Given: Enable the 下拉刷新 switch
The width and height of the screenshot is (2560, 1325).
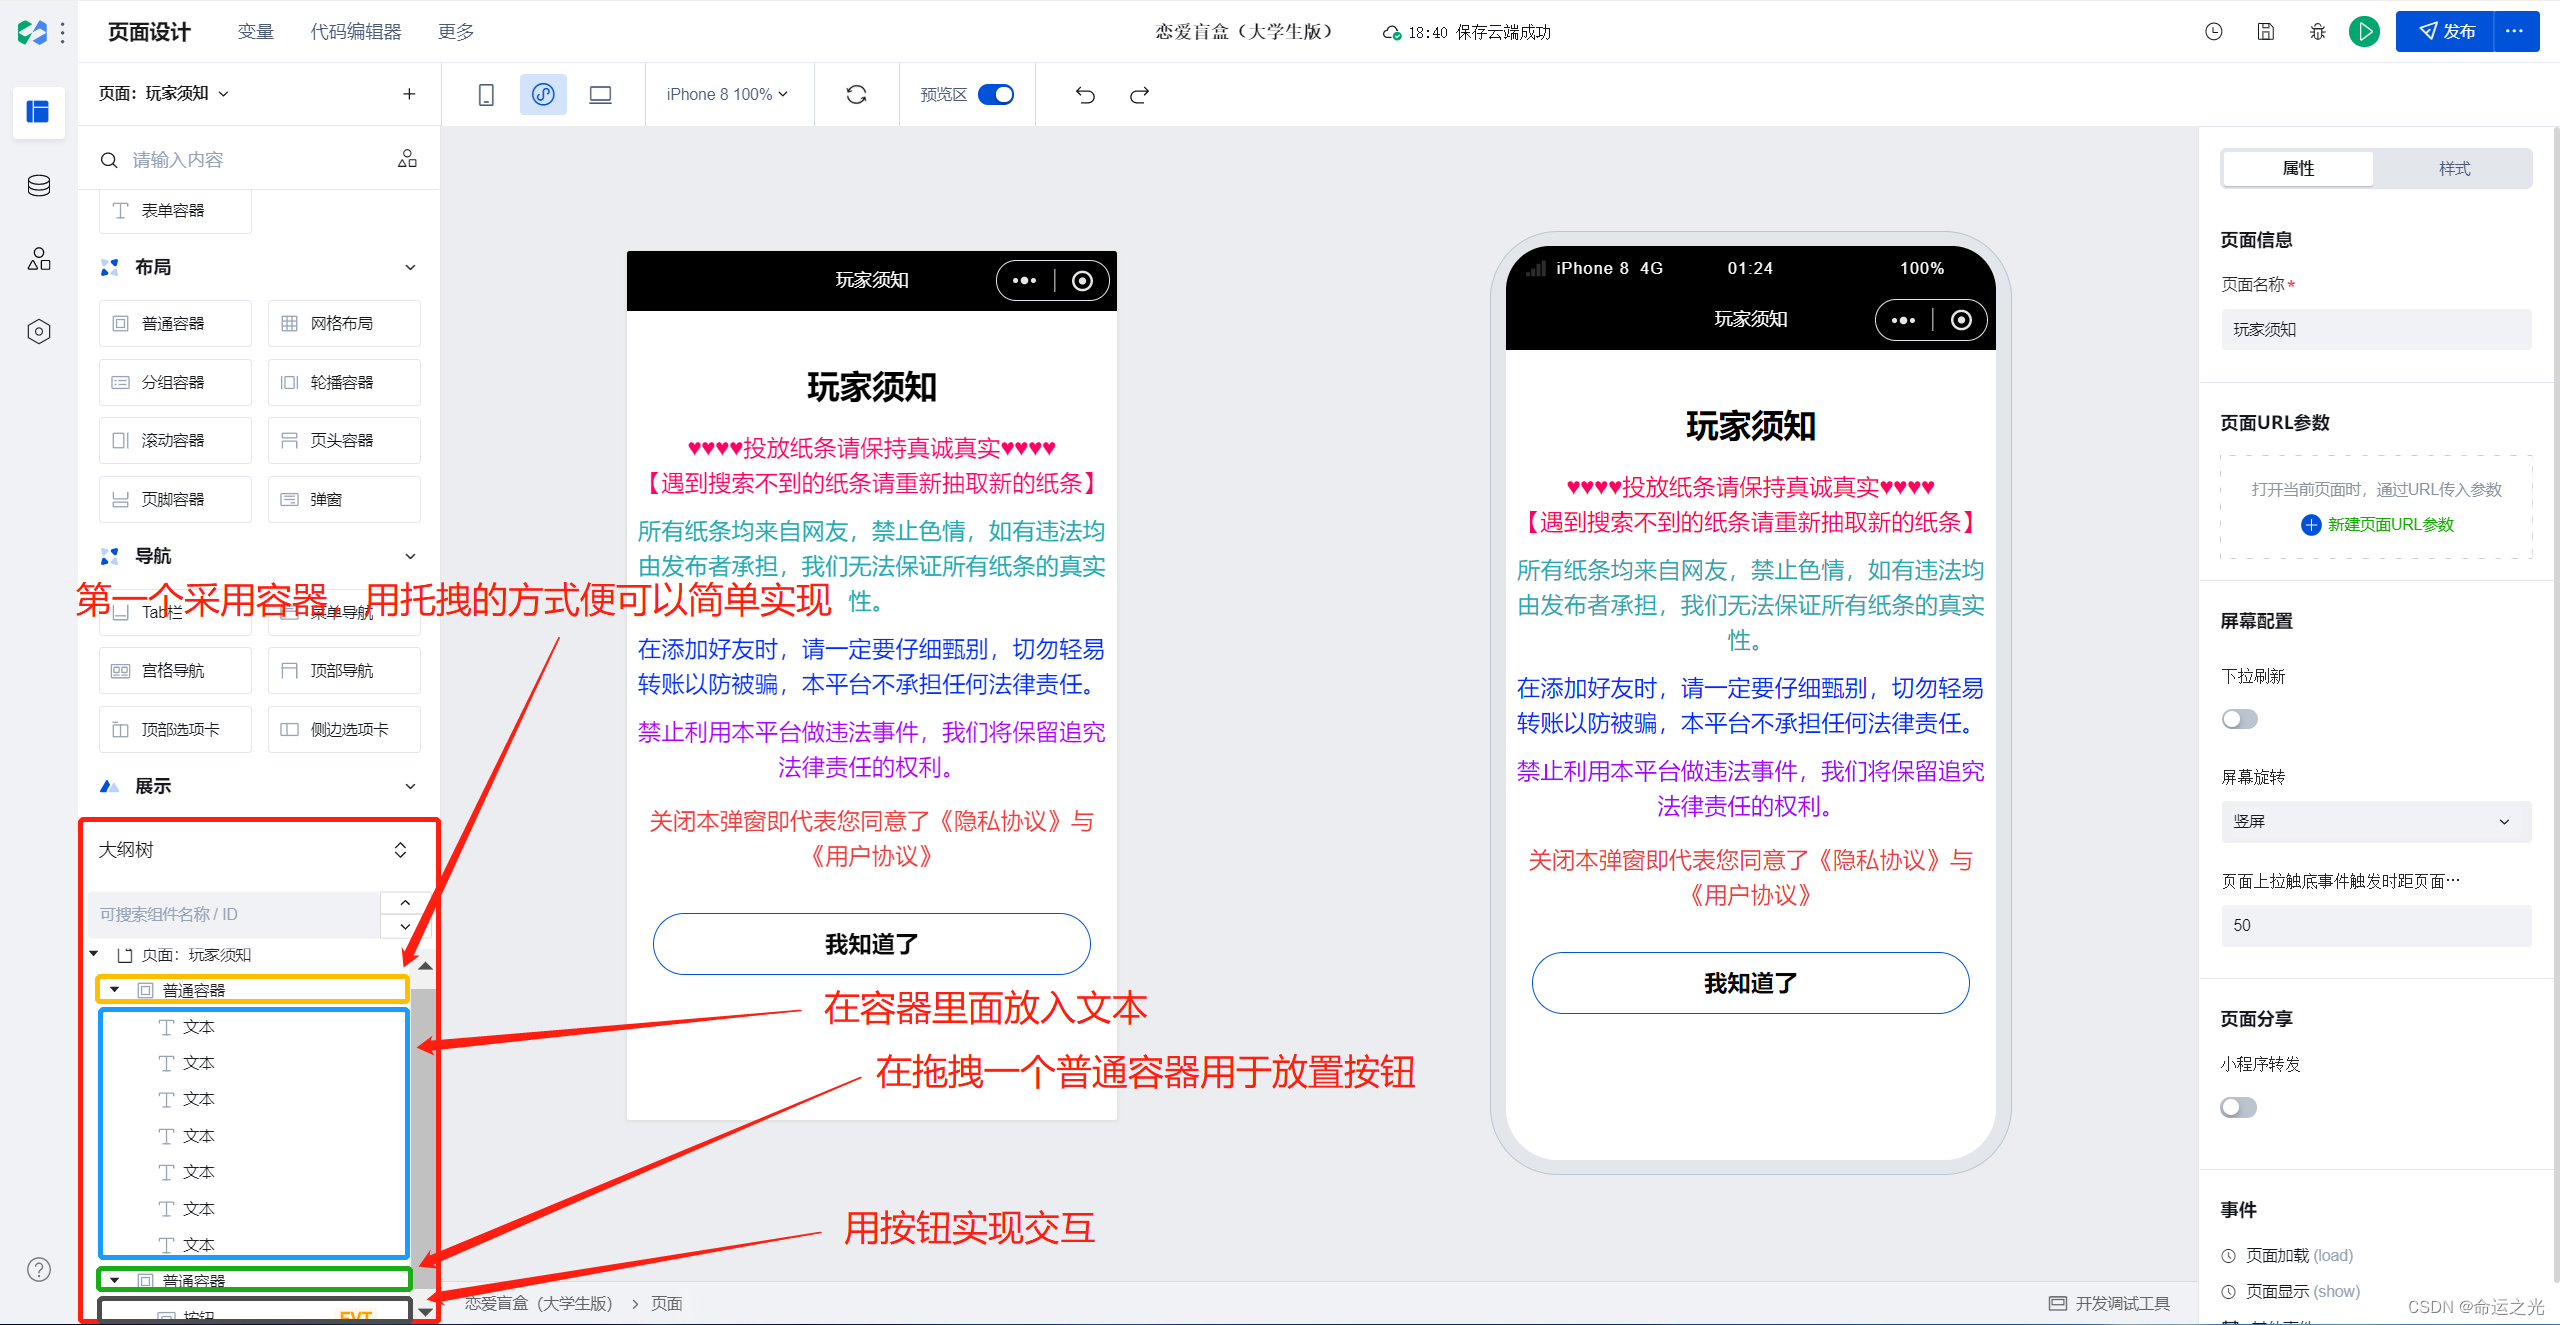Looking at the screenshot, I should 2239,719.
